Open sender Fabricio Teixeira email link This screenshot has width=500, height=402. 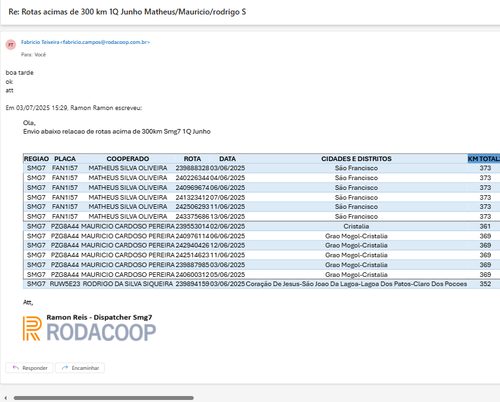(x=85, y=42)
